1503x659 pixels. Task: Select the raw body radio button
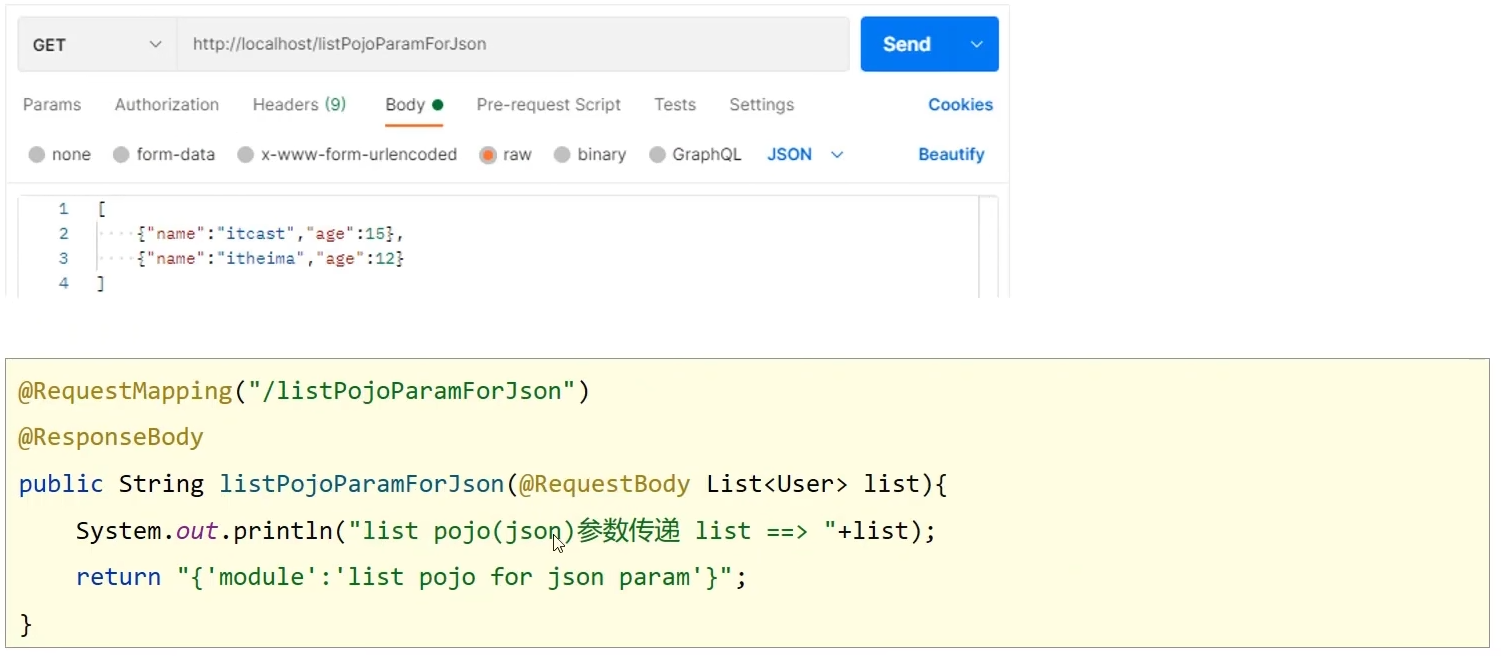click(488, 155)
